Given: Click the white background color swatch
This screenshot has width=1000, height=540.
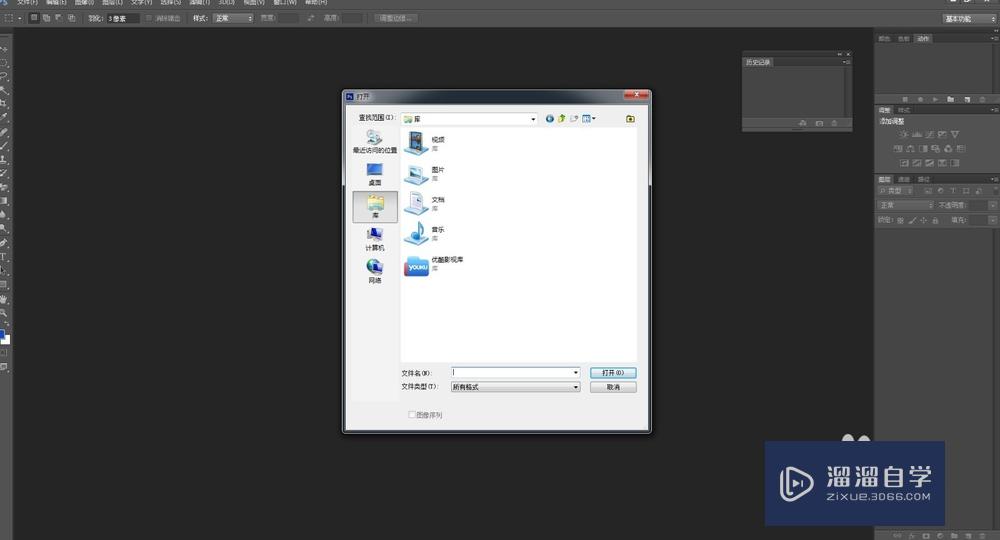Looking at the screenshot, I should coord(7,340).
